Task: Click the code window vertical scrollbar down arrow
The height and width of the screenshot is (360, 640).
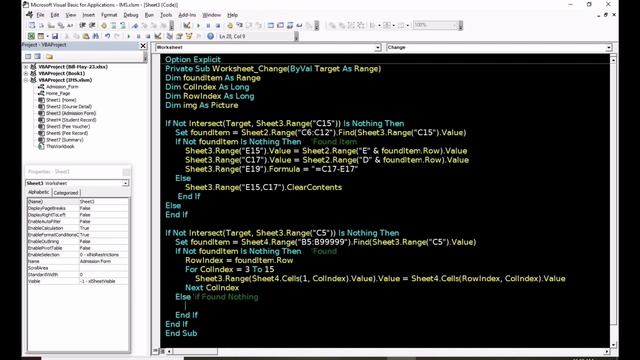Action: click(613, 344)
